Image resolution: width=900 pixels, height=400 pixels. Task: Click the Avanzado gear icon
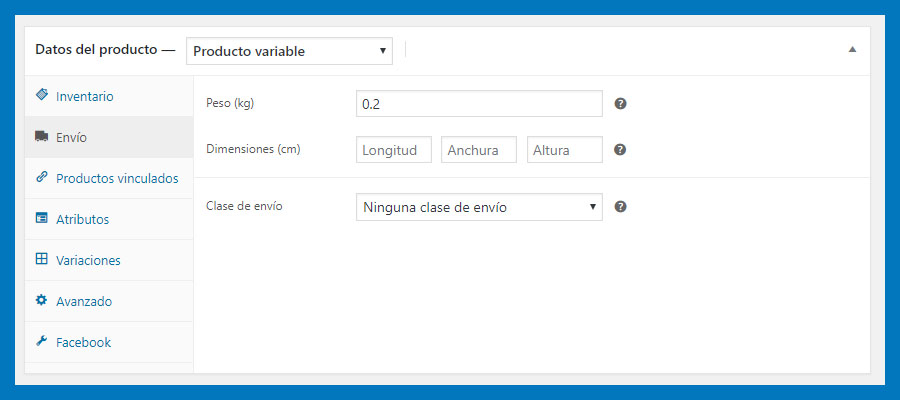41,300
